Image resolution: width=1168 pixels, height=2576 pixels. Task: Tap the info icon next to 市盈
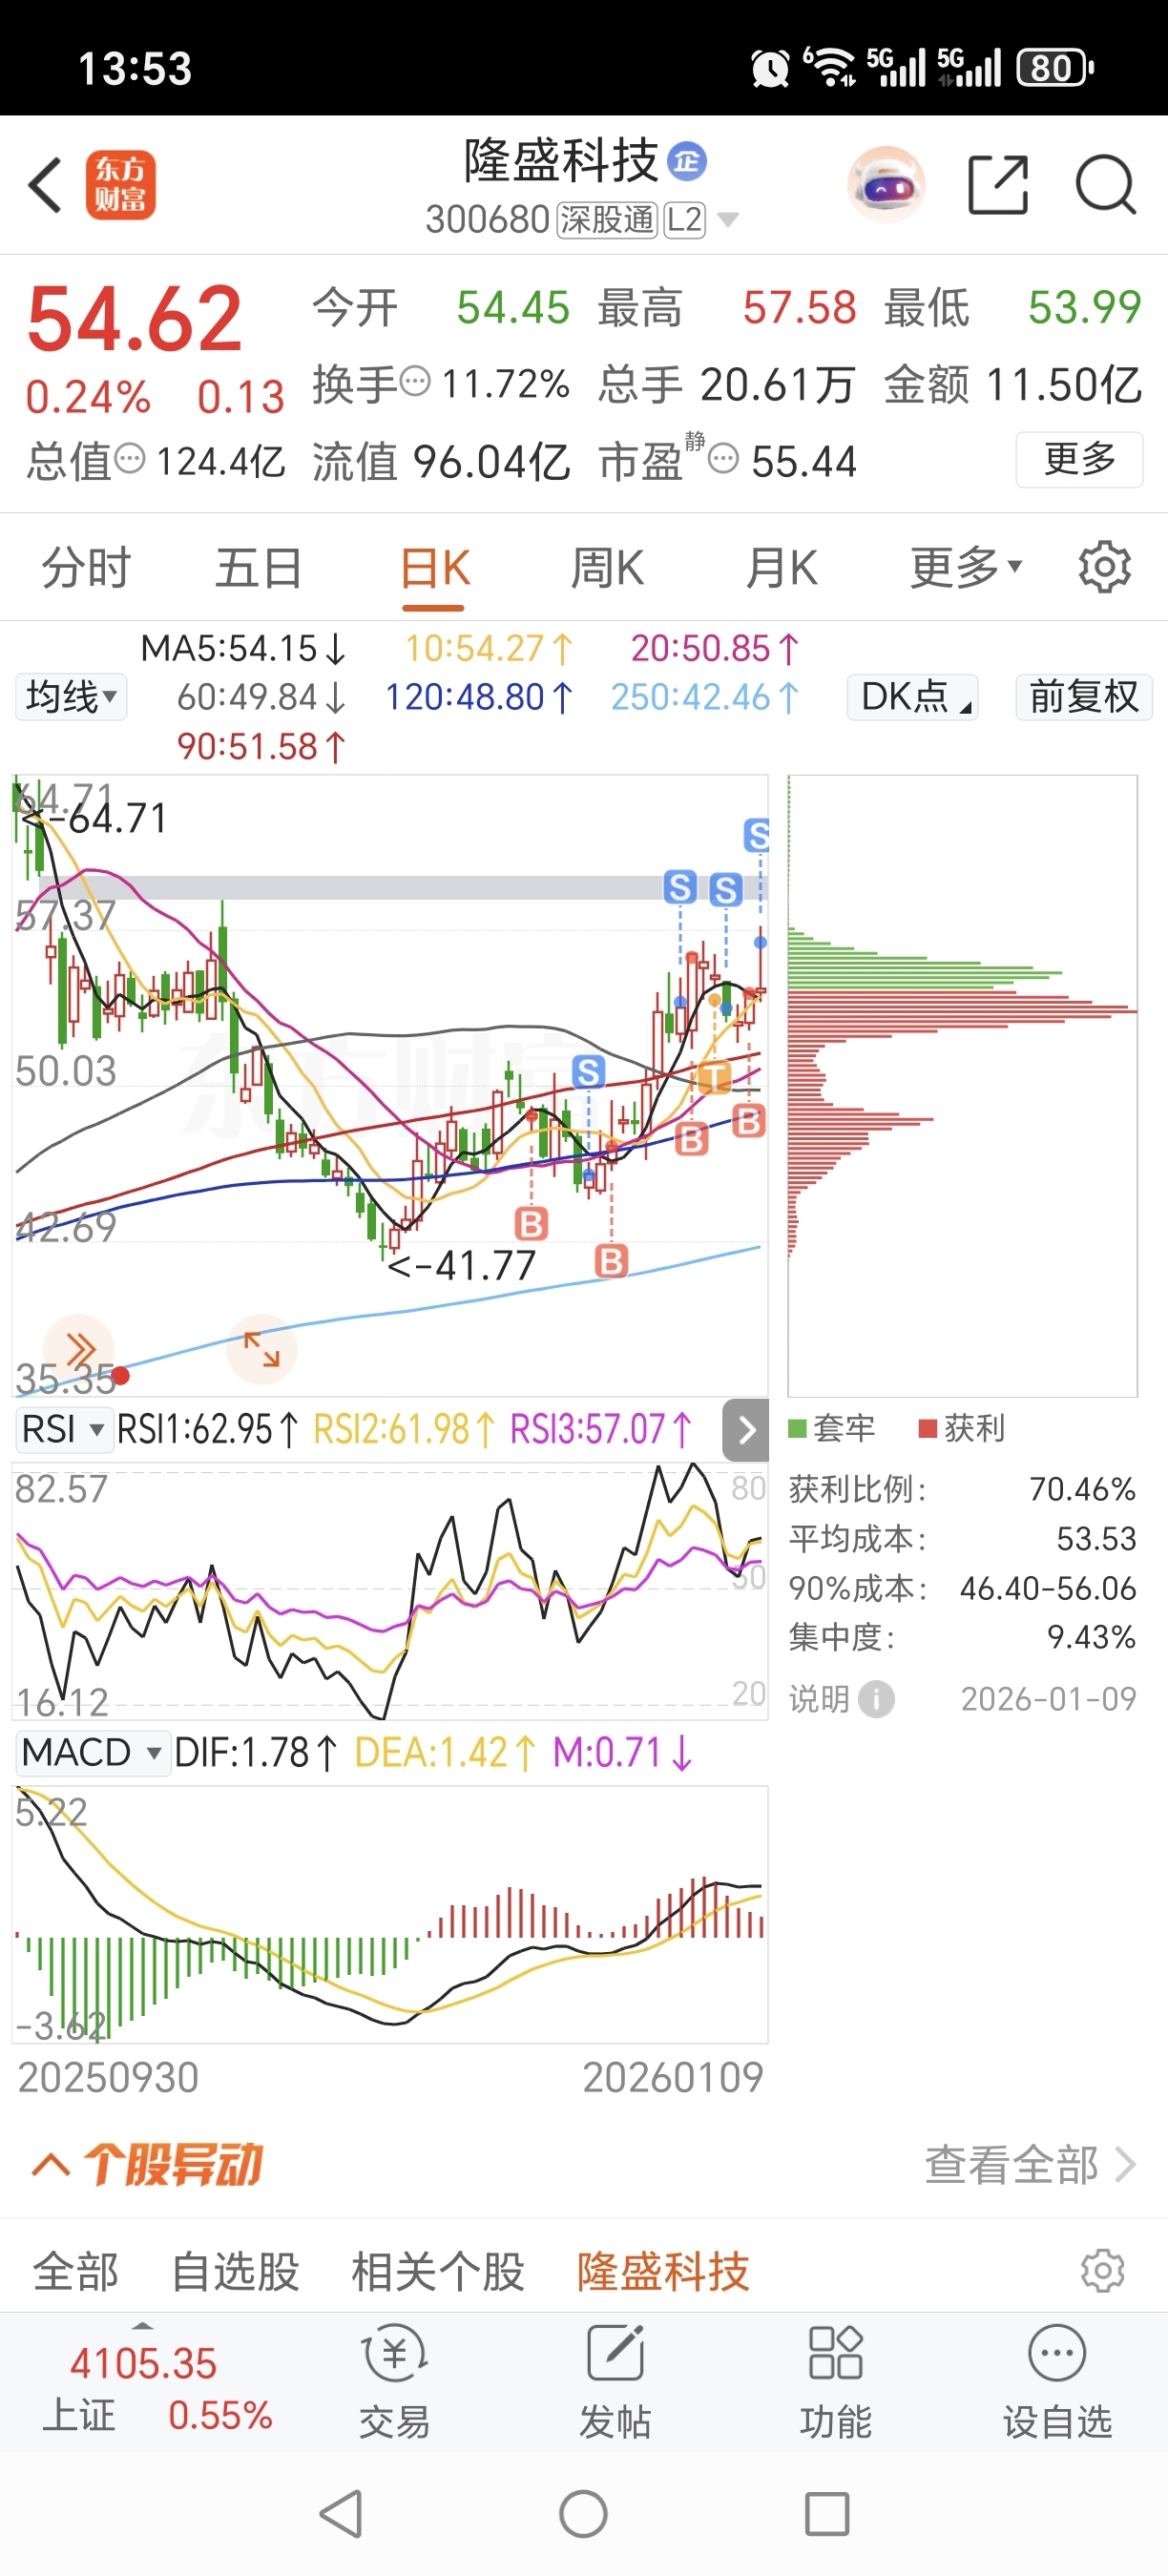[723, 459]
